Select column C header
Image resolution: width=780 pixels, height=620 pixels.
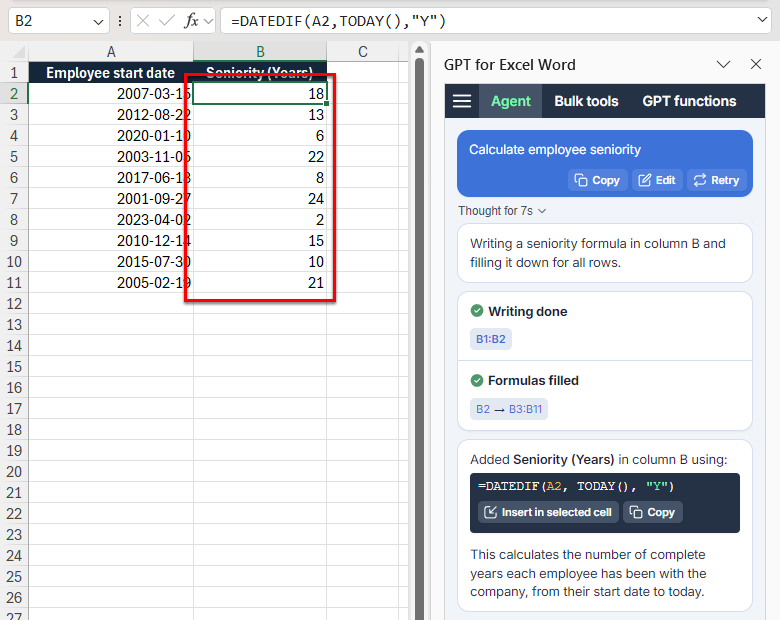click(x=363, y=52)
